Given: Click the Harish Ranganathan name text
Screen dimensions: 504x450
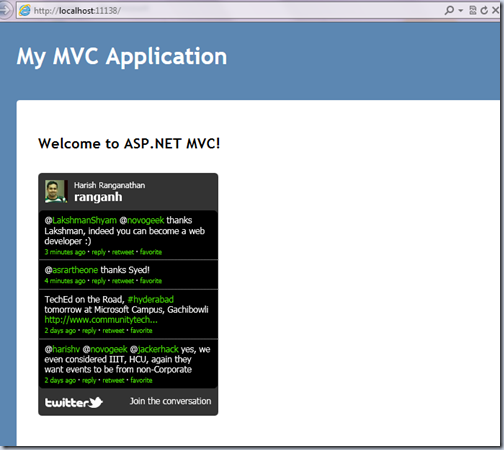Looking at the screenshot, I should (109, 185).
